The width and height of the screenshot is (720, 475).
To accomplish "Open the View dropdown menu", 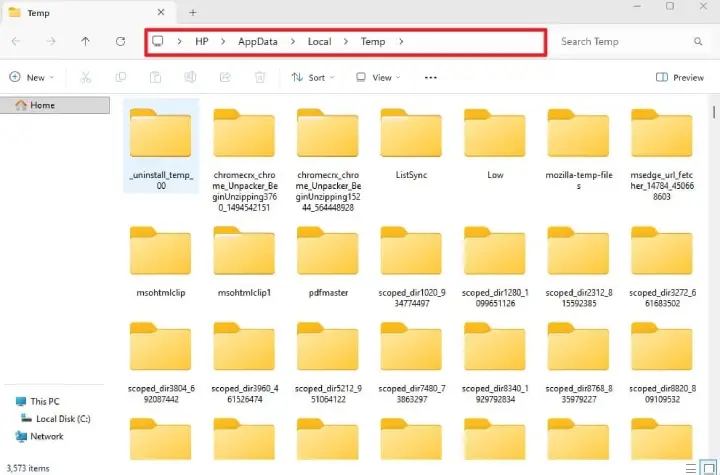I will click(x=378, y=77).
